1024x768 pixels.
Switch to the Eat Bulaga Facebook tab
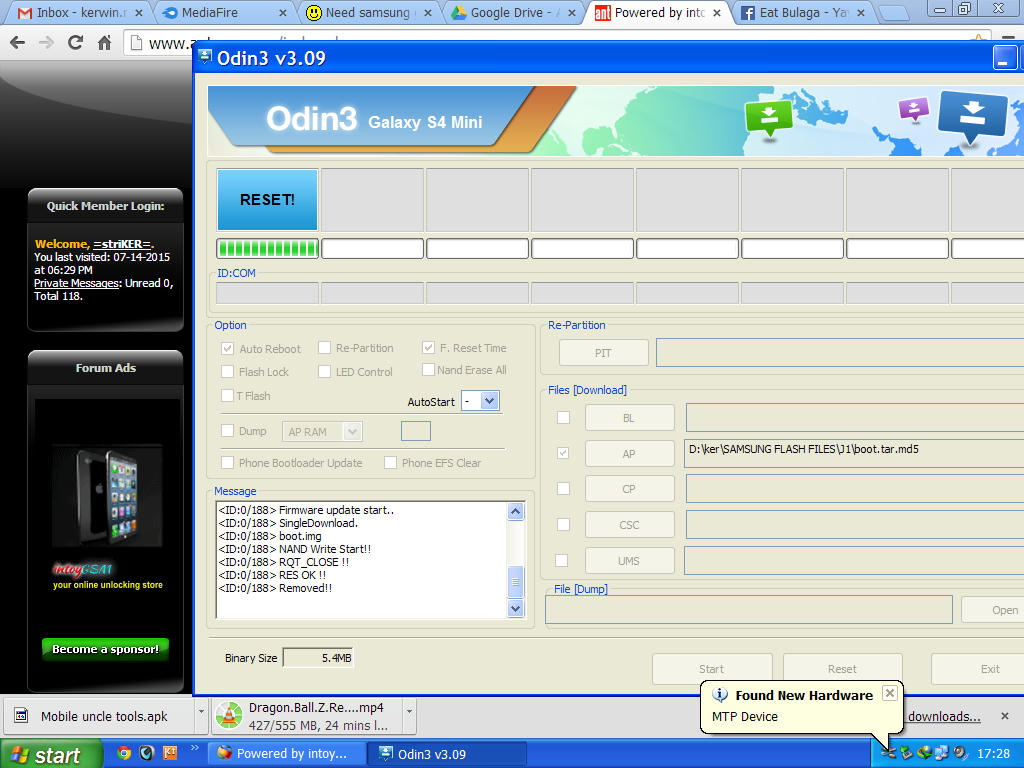tap(803, 12)
